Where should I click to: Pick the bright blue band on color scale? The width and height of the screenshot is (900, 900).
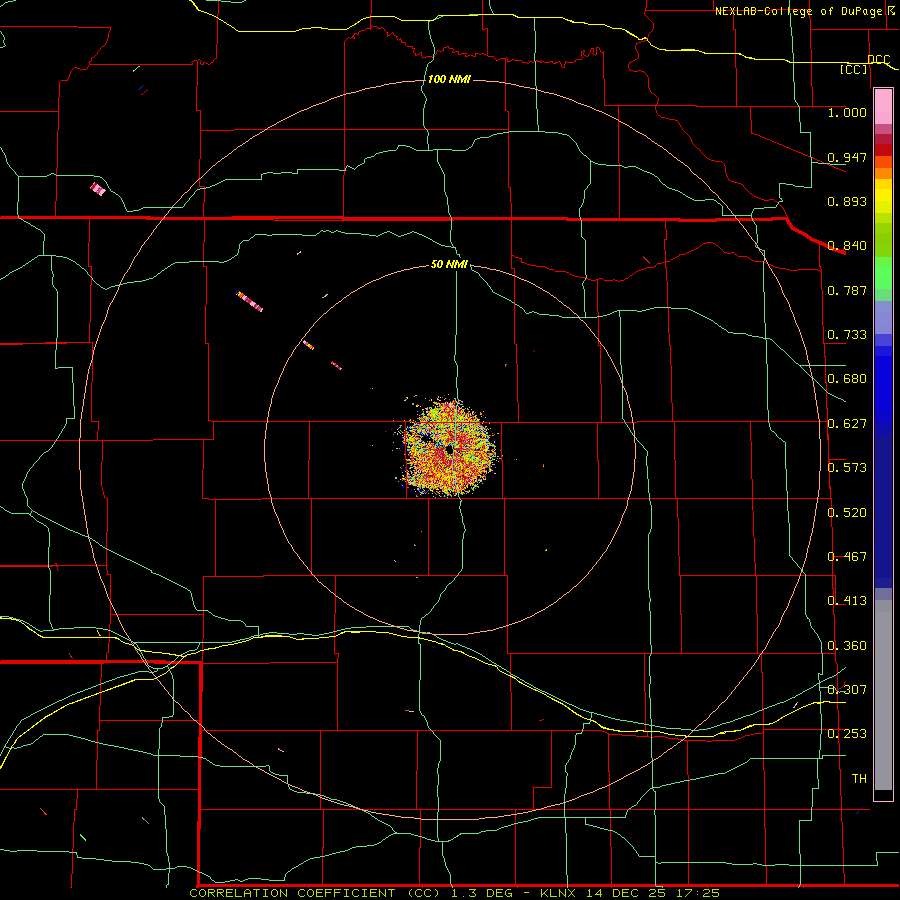[883, 390]
